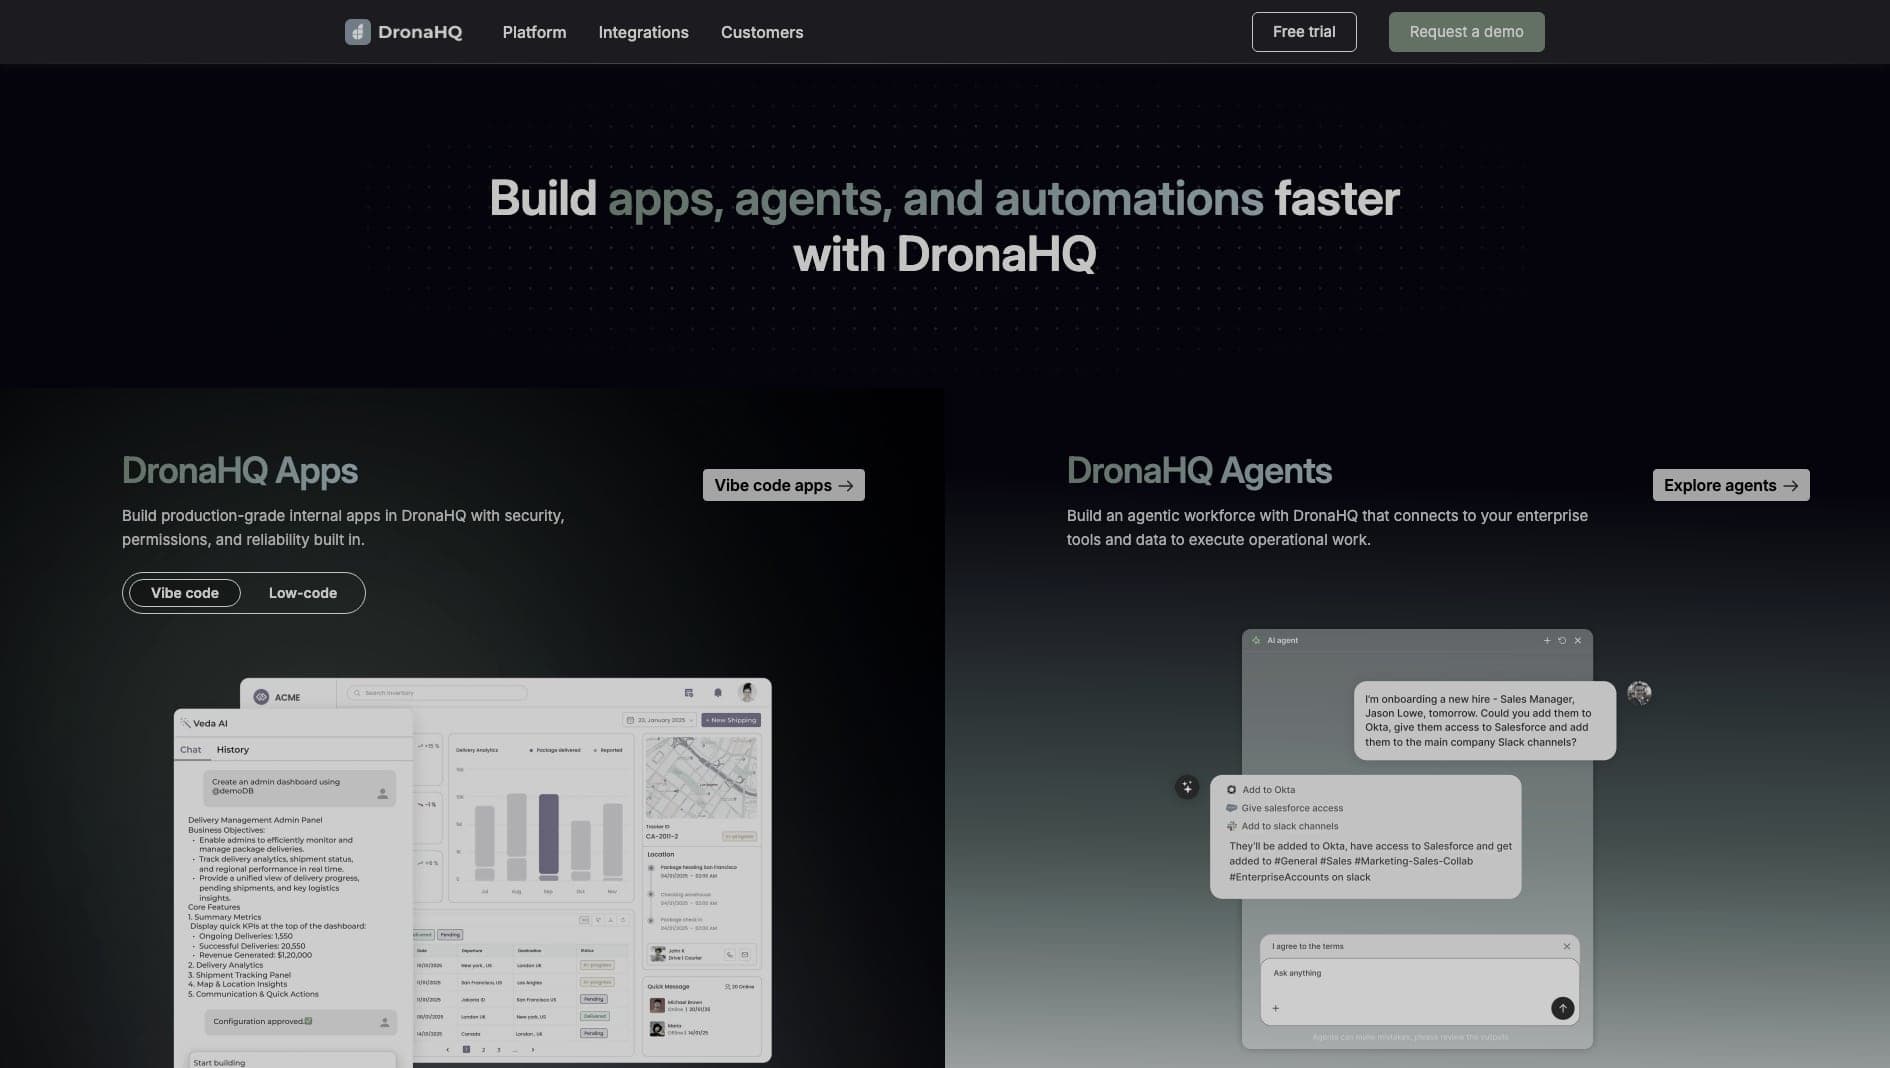Open the 23, January 2025 date dropdown

click(659, 720)
